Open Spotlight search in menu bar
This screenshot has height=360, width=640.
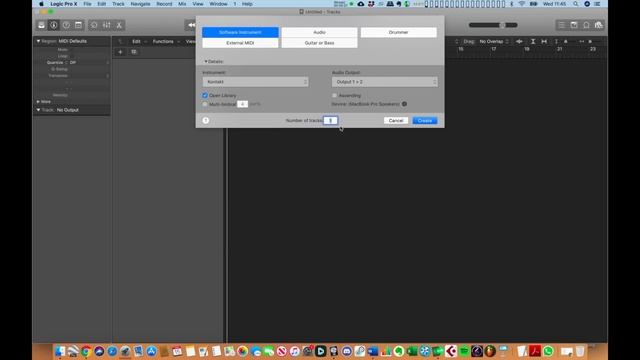[576, 4]
